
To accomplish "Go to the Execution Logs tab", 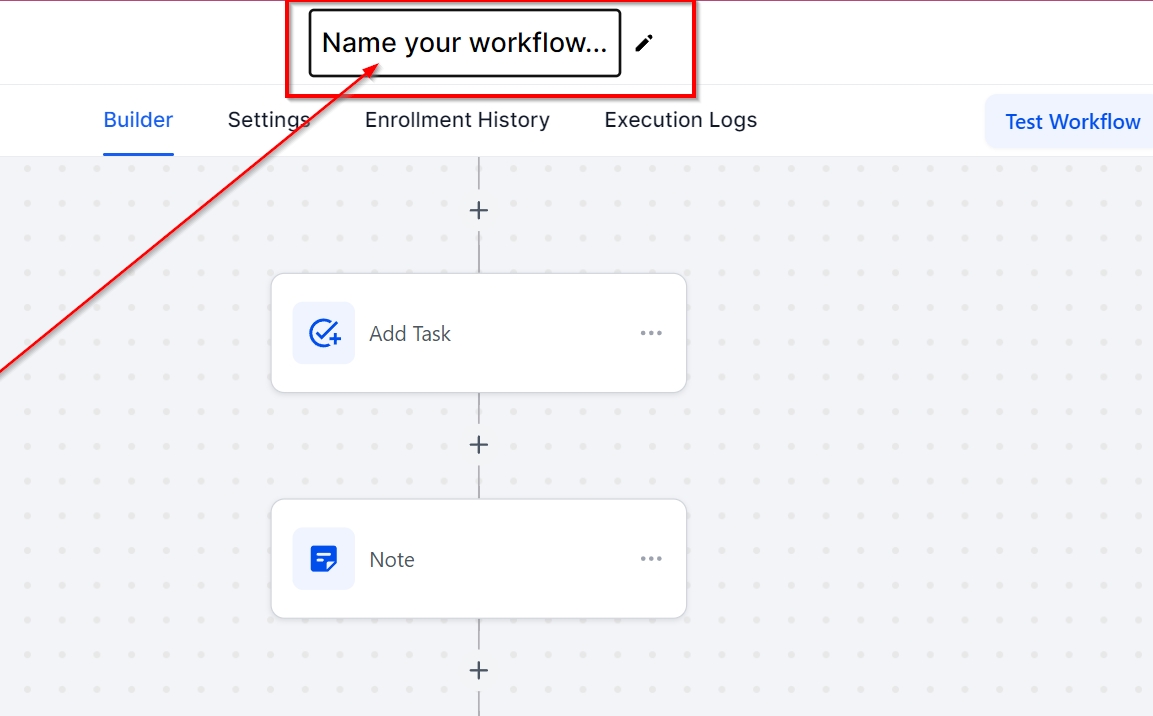I will coord(680,120).
